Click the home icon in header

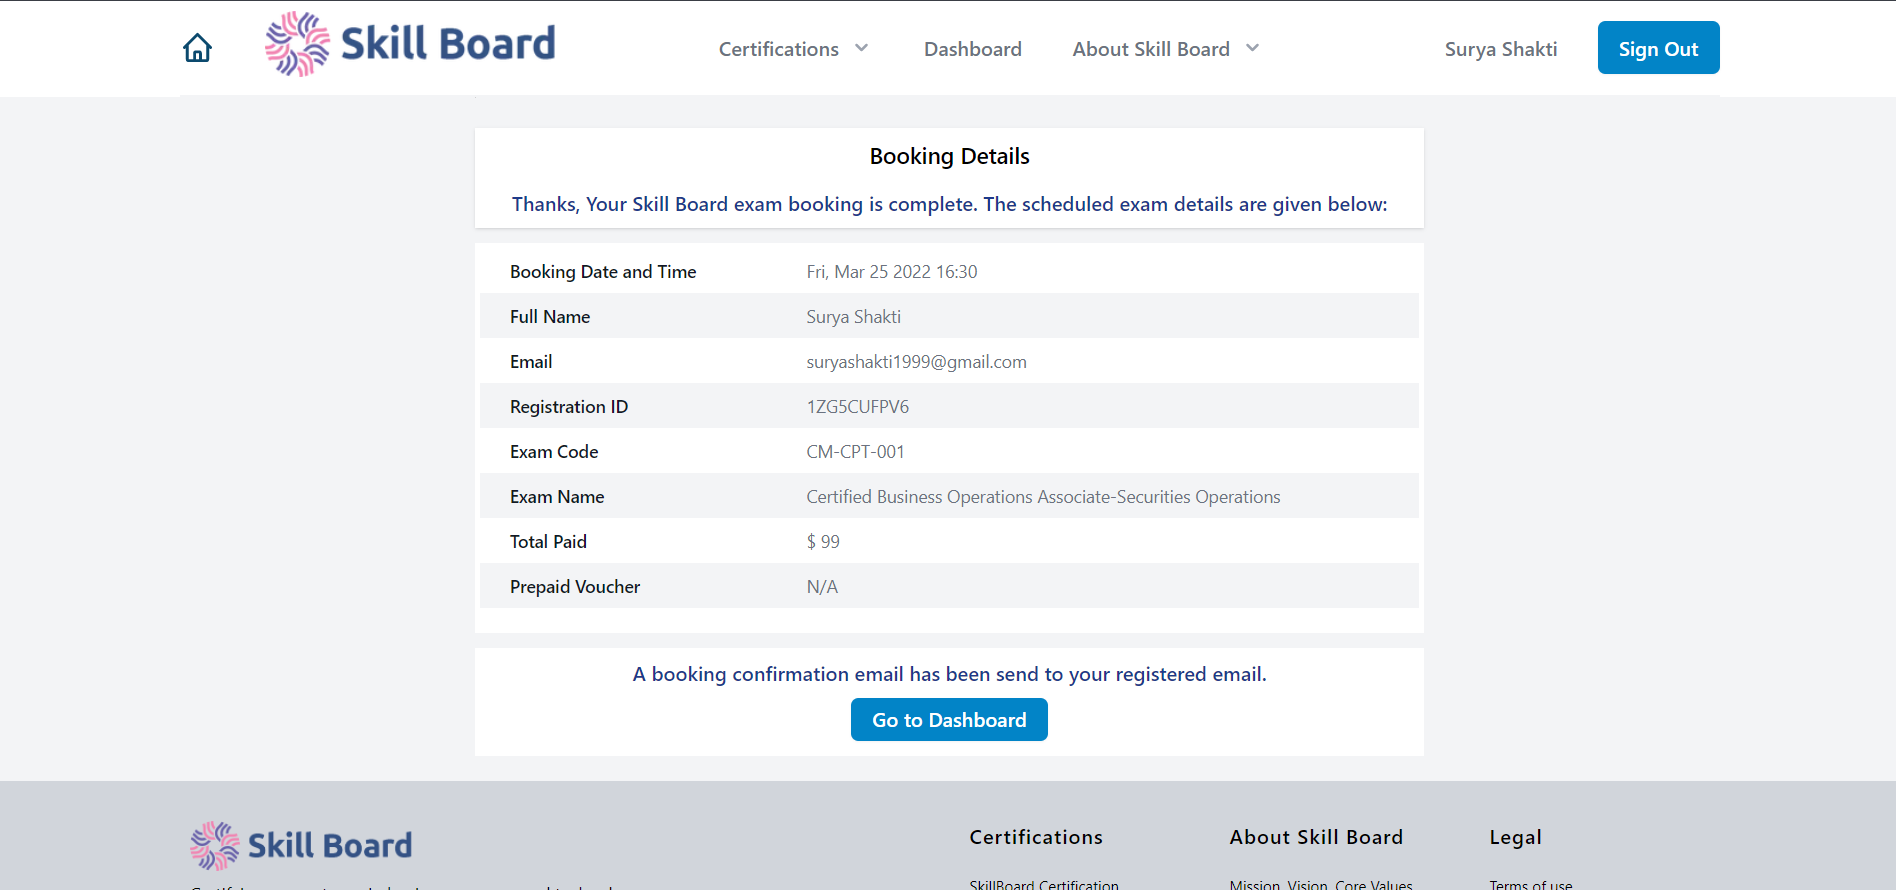click(x=197, y=48)
